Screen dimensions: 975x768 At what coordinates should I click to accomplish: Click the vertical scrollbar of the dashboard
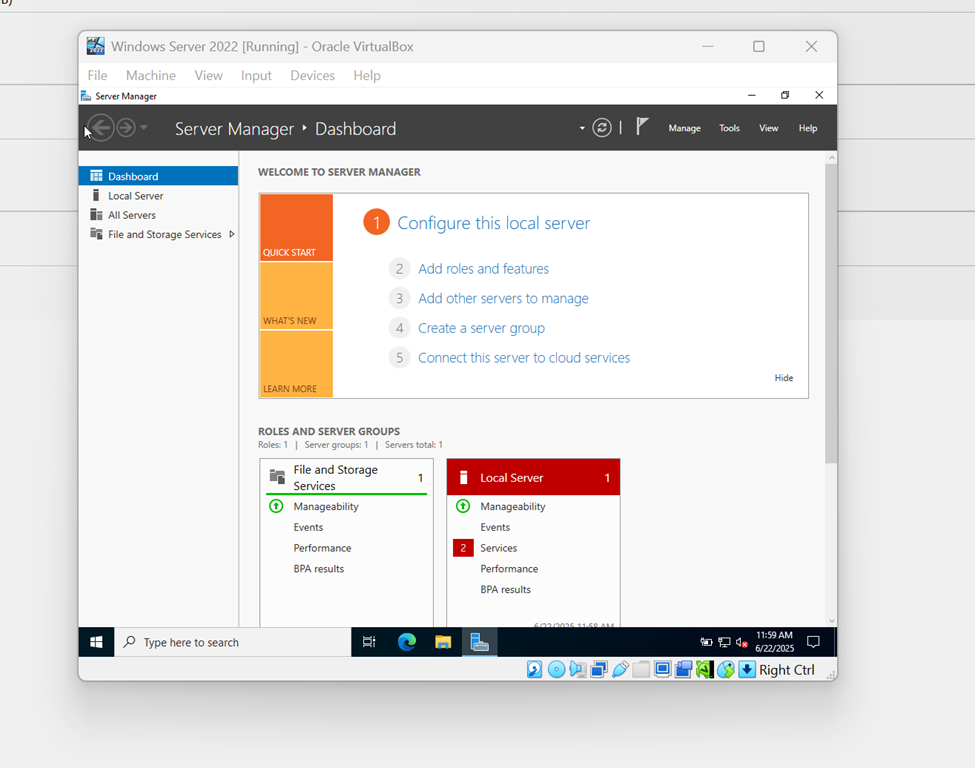point(831,314)
